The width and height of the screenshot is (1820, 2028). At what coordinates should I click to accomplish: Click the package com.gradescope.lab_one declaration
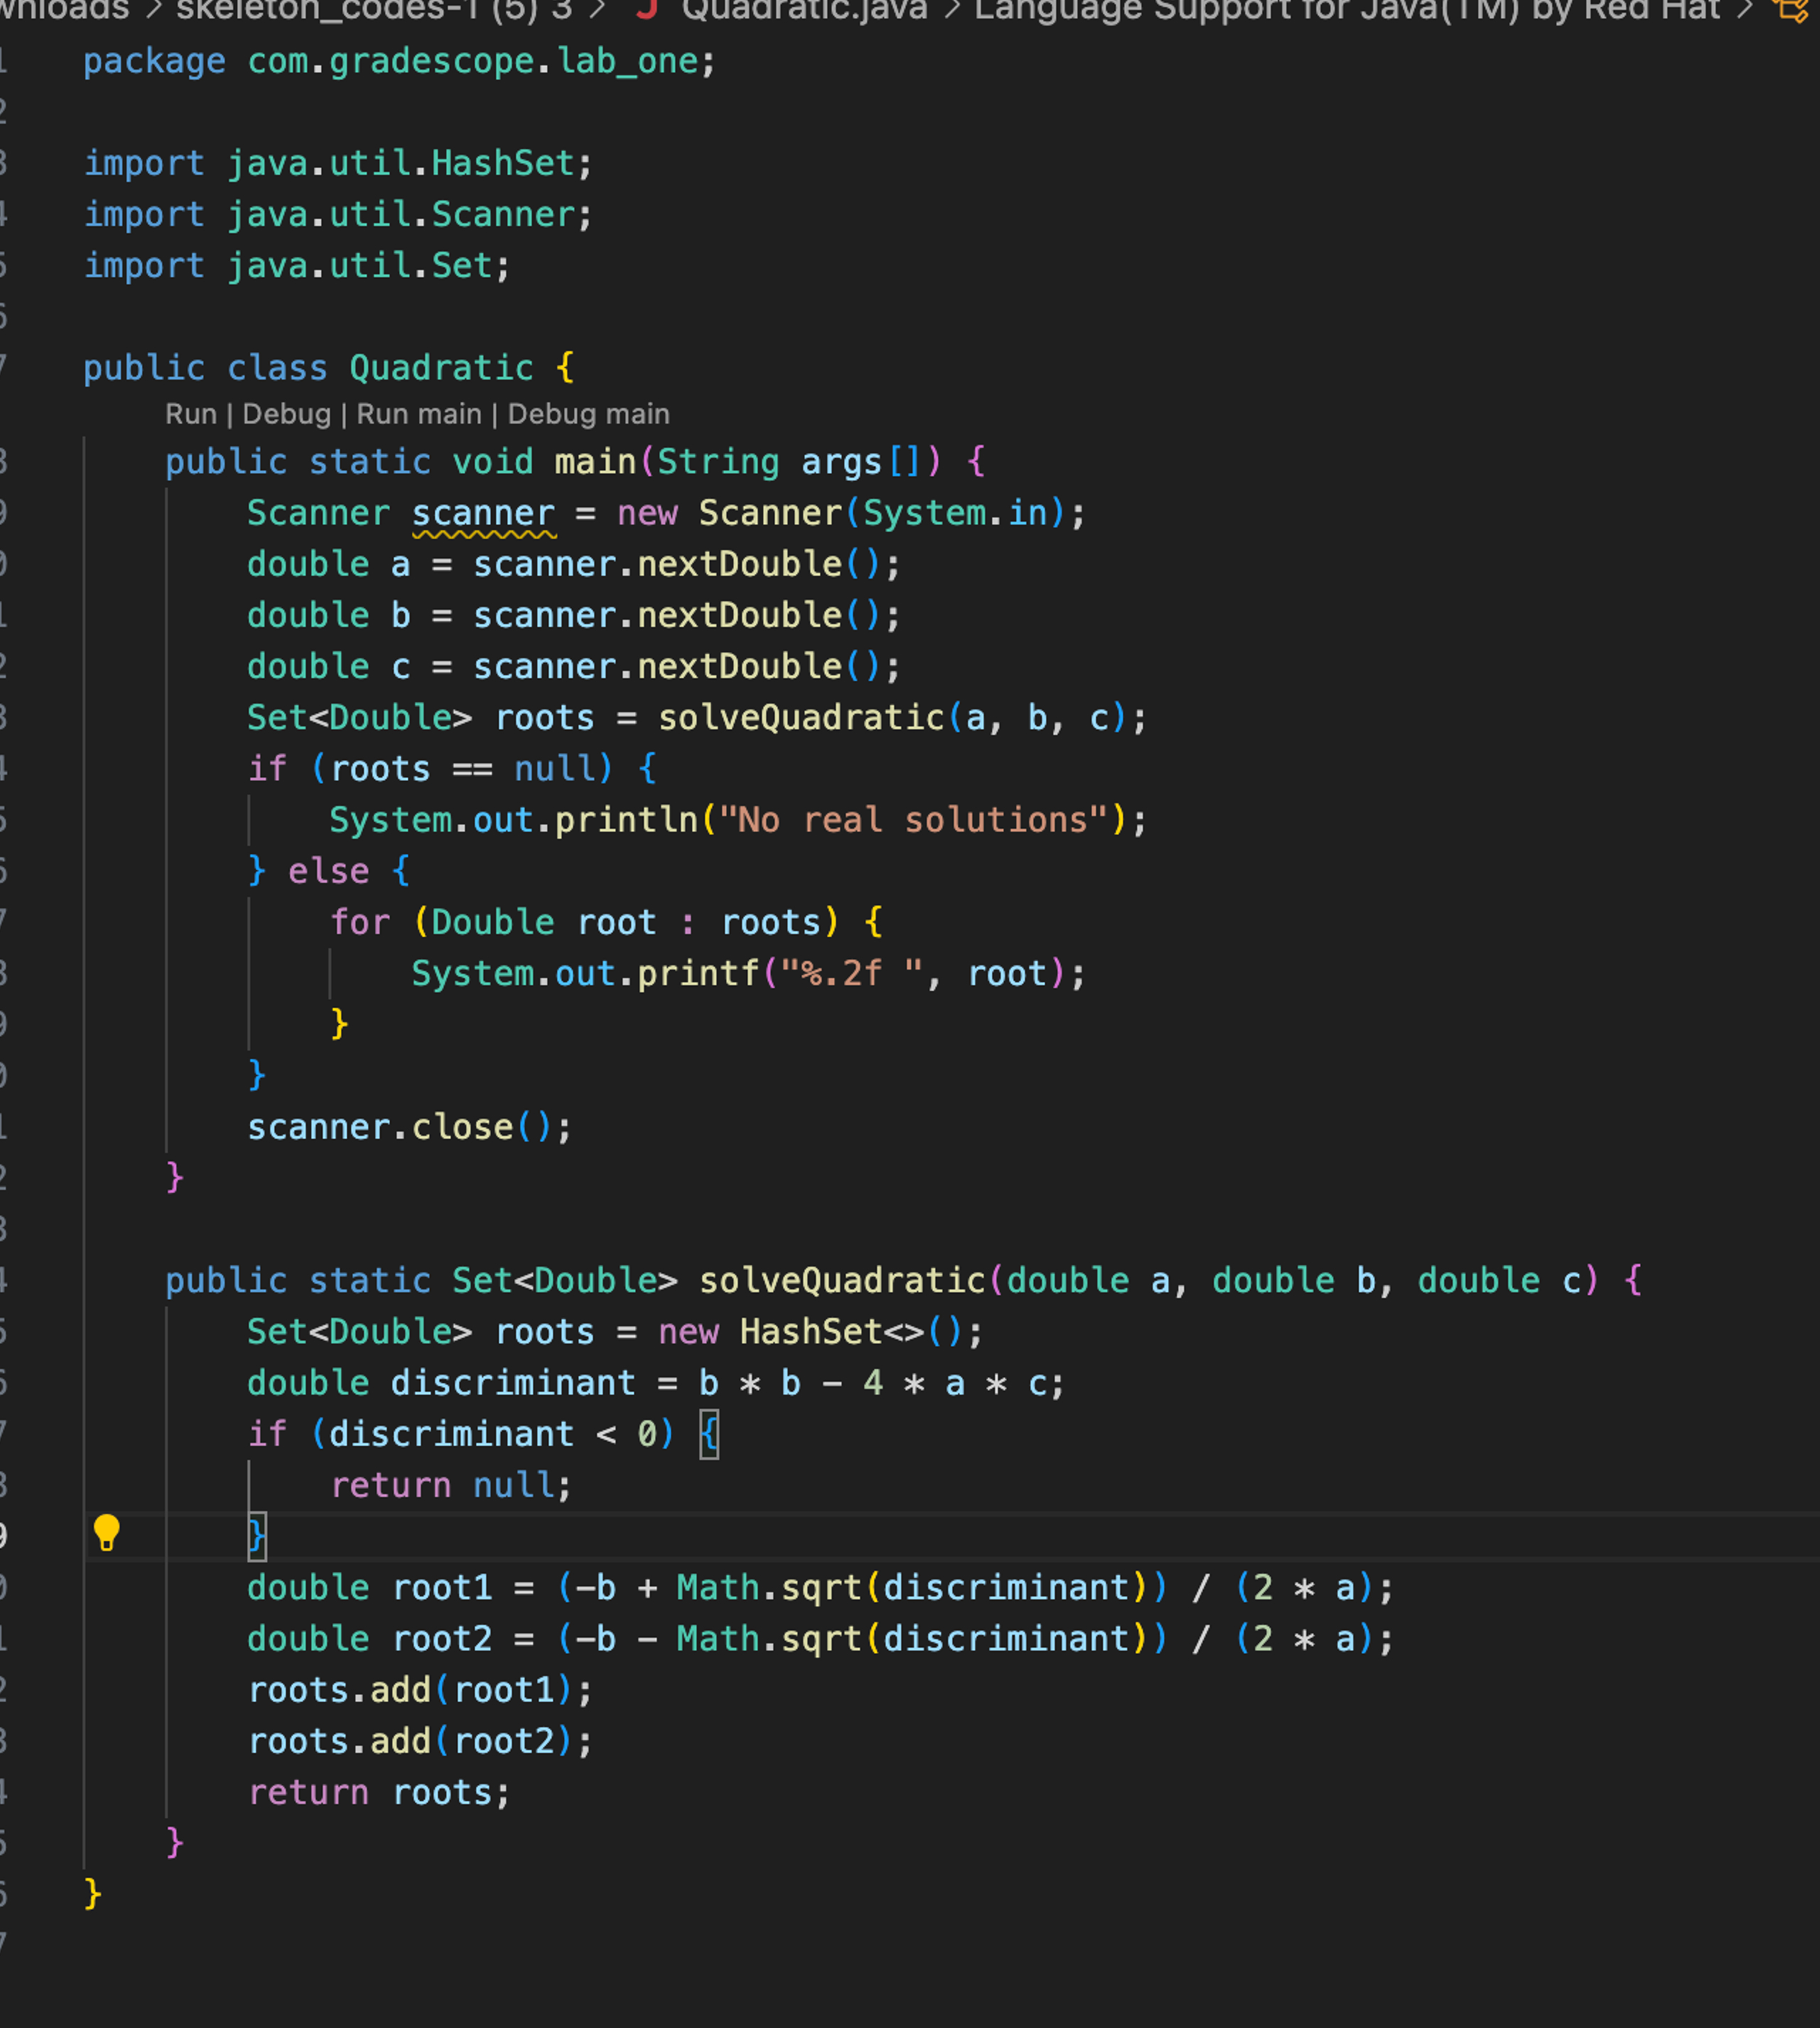pyautogui.click(x=400, y=61)
